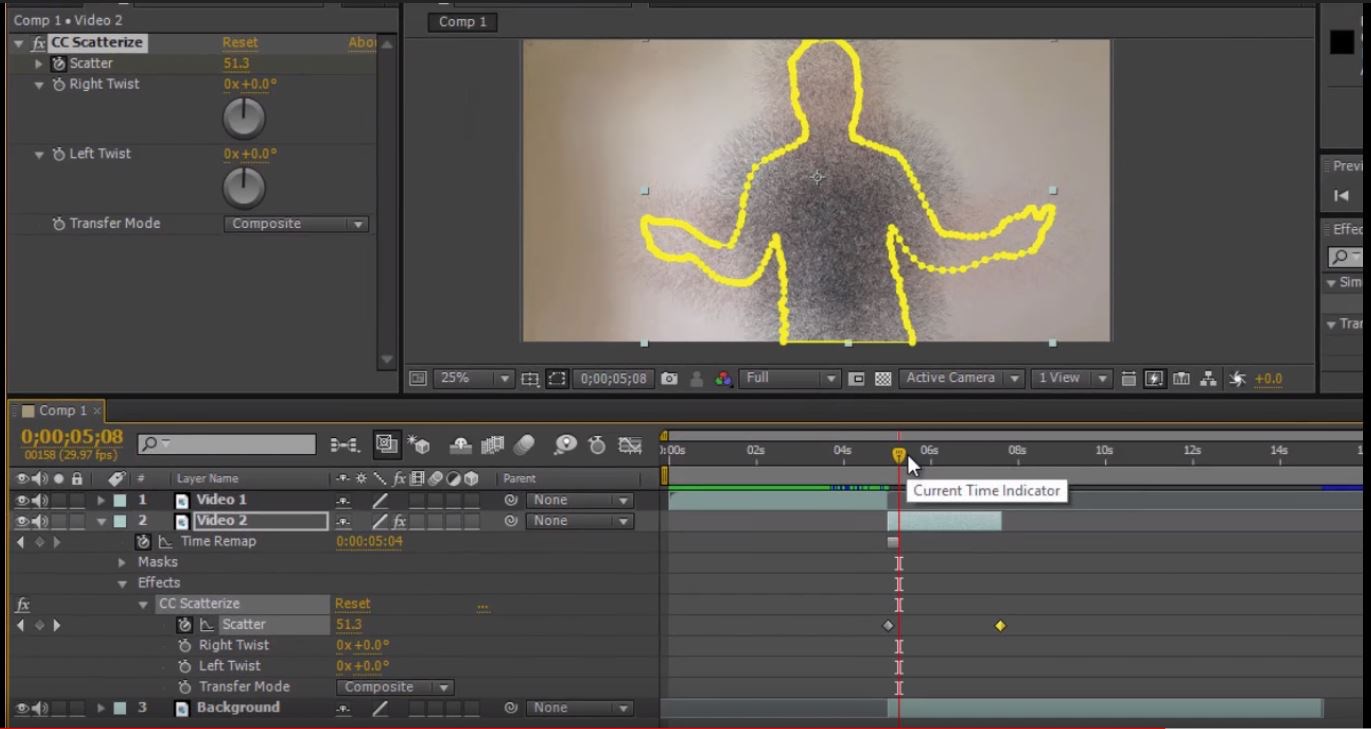Hide the Background layer with eye icon
The width and height of the screenshot is (1371, 729).
pos(22,708)
